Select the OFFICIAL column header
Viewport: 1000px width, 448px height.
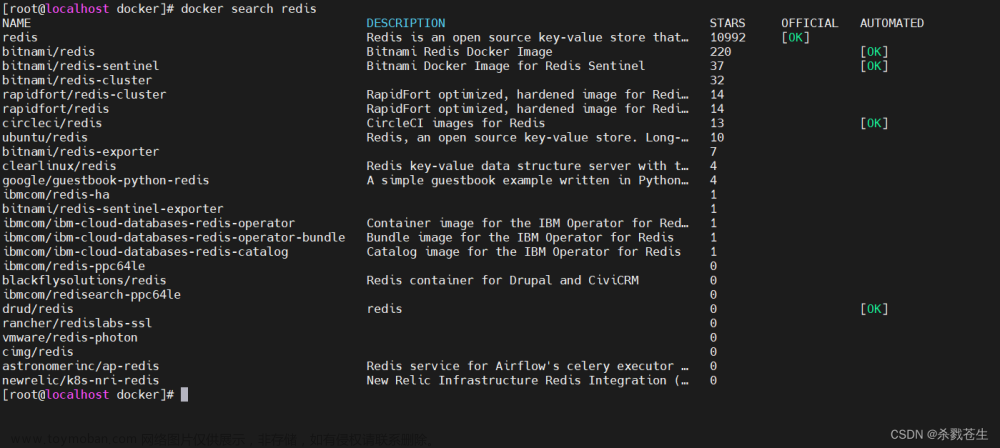click(x=809, y=23)
